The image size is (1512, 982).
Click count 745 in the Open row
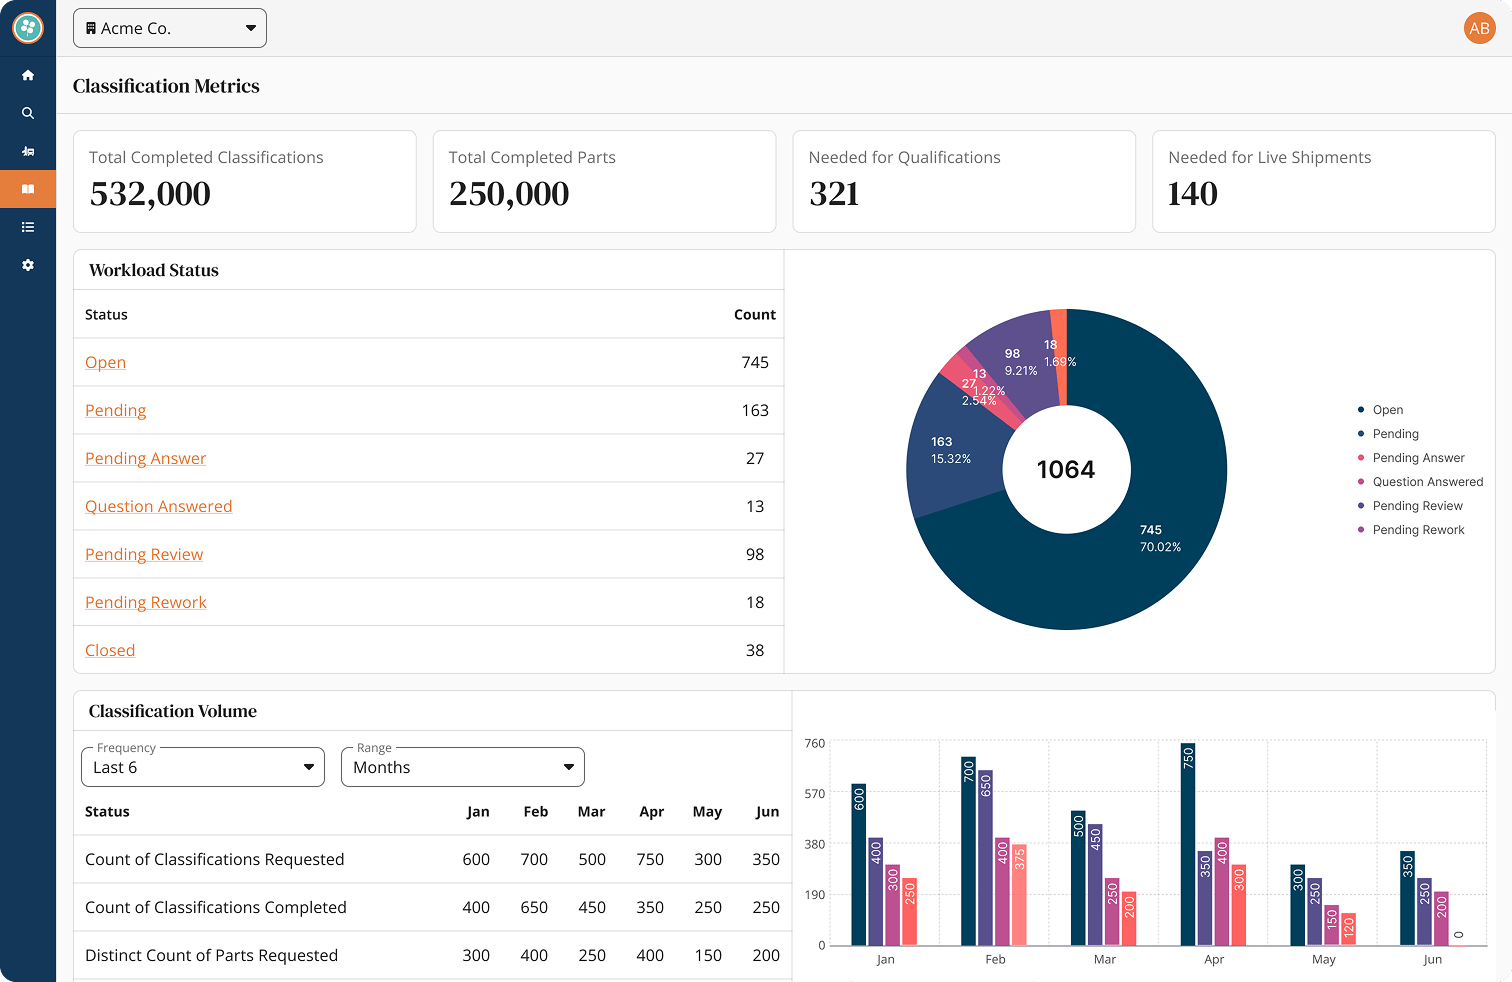(x=755, y=362)
